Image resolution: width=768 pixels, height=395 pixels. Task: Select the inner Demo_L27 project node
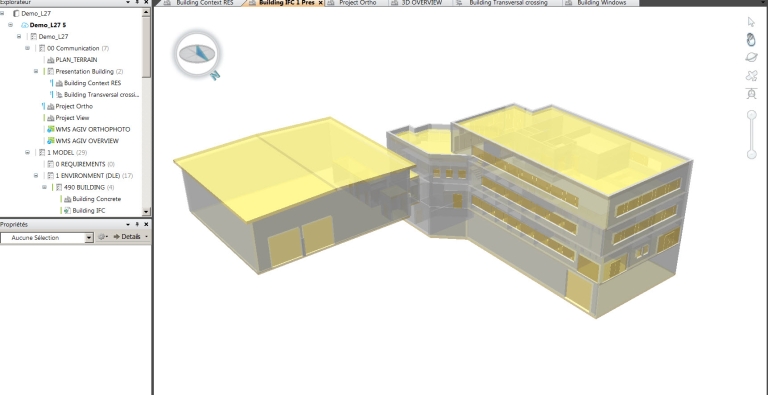pos(53,37)
